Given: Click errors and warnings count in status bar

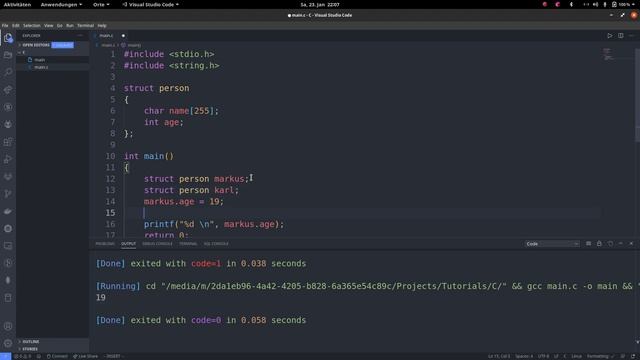Looking at the screenshot, I should point(22,356).
